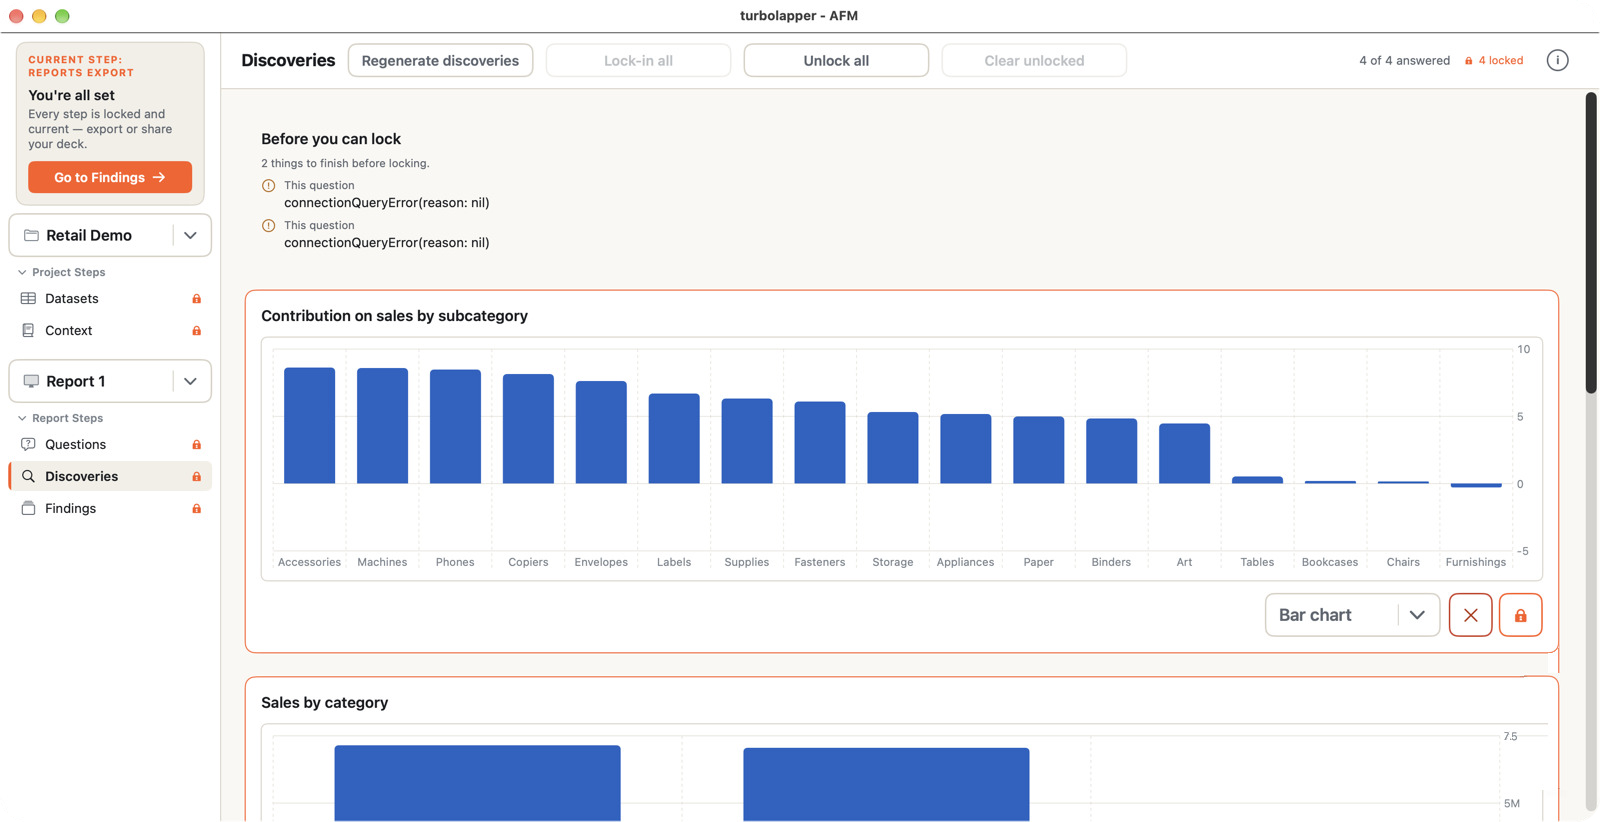Open the Report 1 dropdown chevron
This screenshot has width=1600, height=822.
coord(190,381)
